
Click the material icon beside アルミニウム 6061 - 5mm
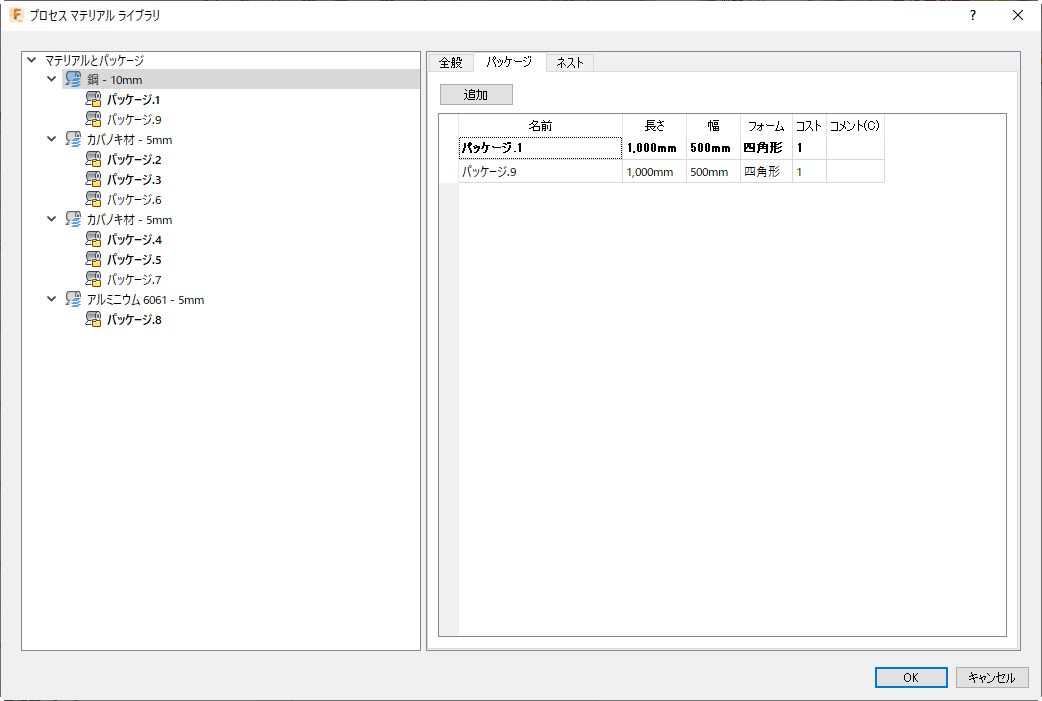73,300
